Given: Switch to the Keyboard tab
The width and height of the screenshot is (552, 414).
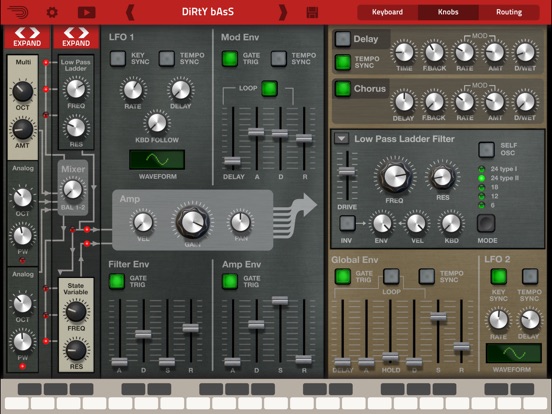Looking at the screenshot, I should tap(388, 12).
